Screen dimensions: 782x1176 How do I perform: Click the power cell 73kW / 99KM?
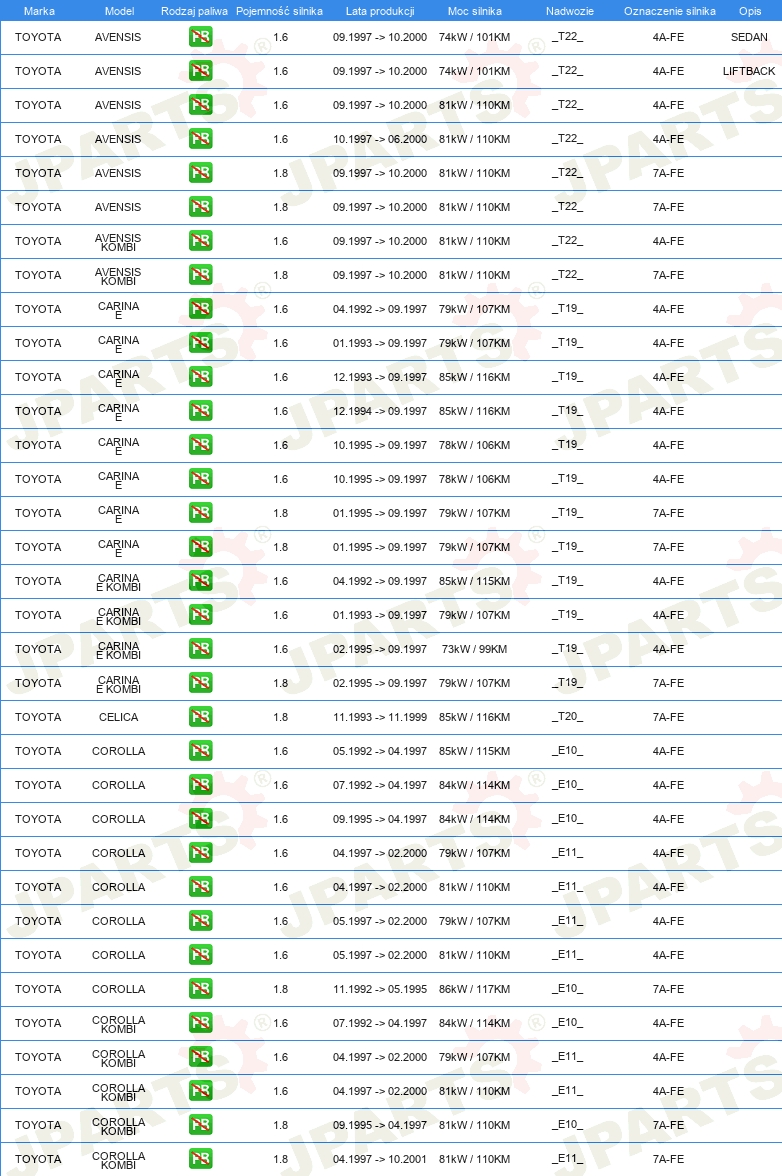click(475, 649)
